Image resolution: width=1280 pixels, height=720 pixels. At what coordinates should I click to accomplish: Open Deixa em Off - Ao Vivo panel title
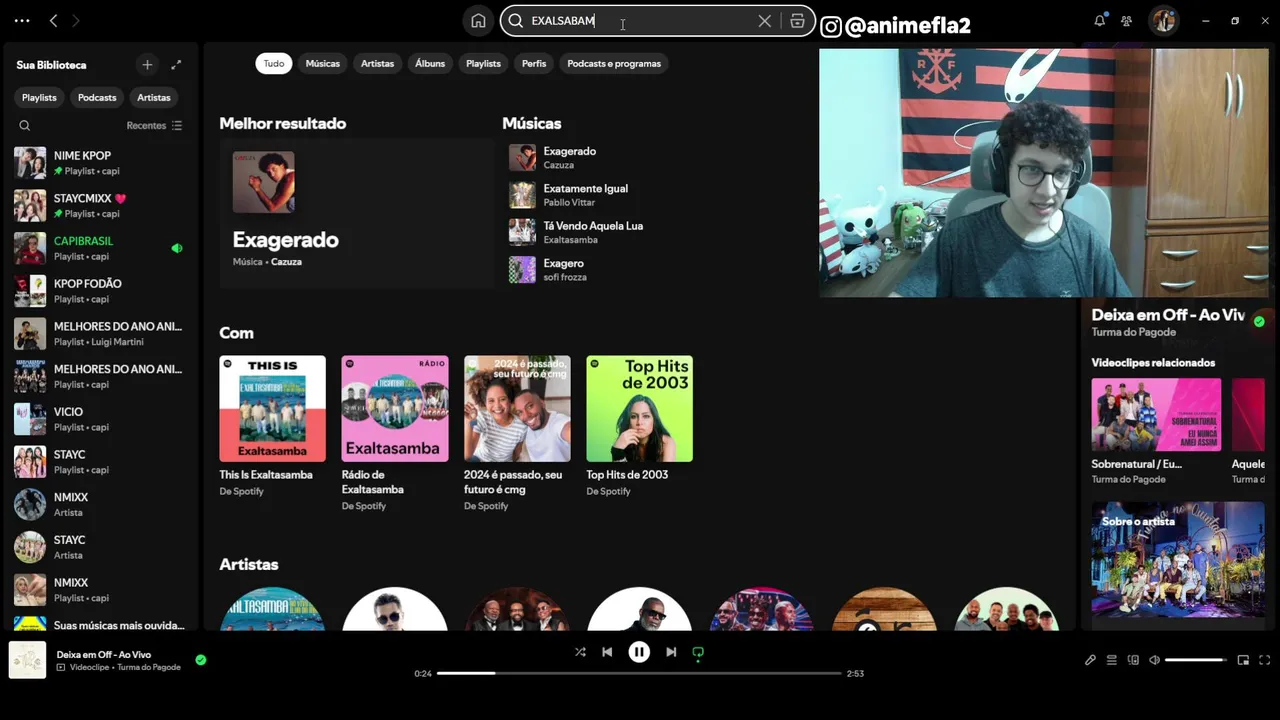tap(1168, 315)
